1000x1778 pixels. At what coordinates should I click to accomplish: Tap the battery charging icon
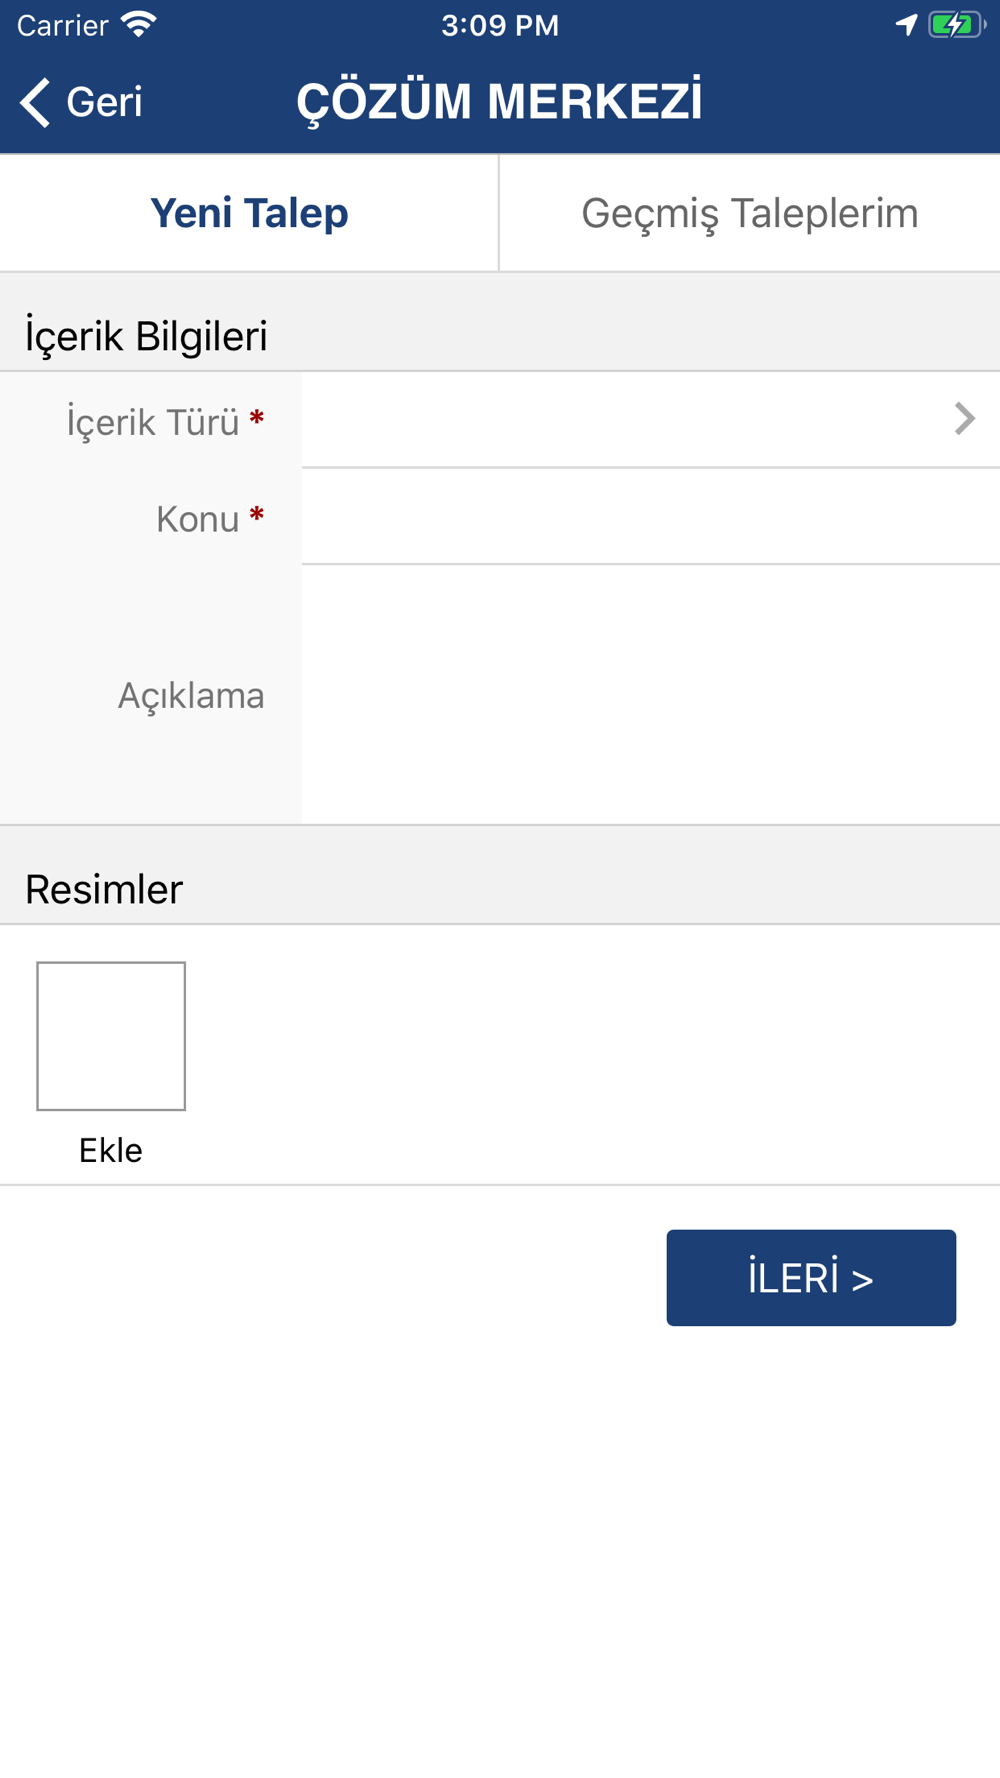click(x=956, y=24)
